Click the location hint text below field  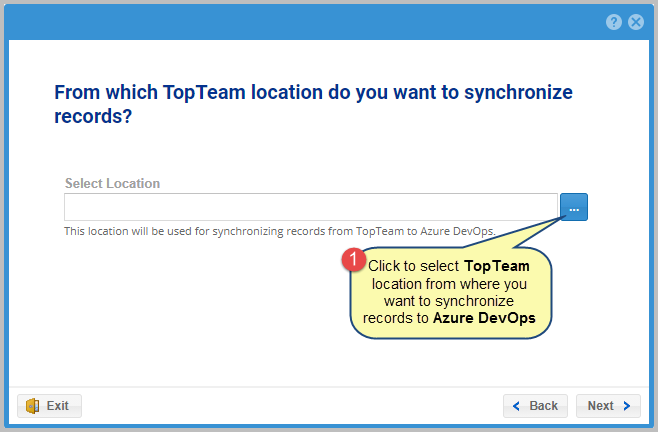(279, 230)
